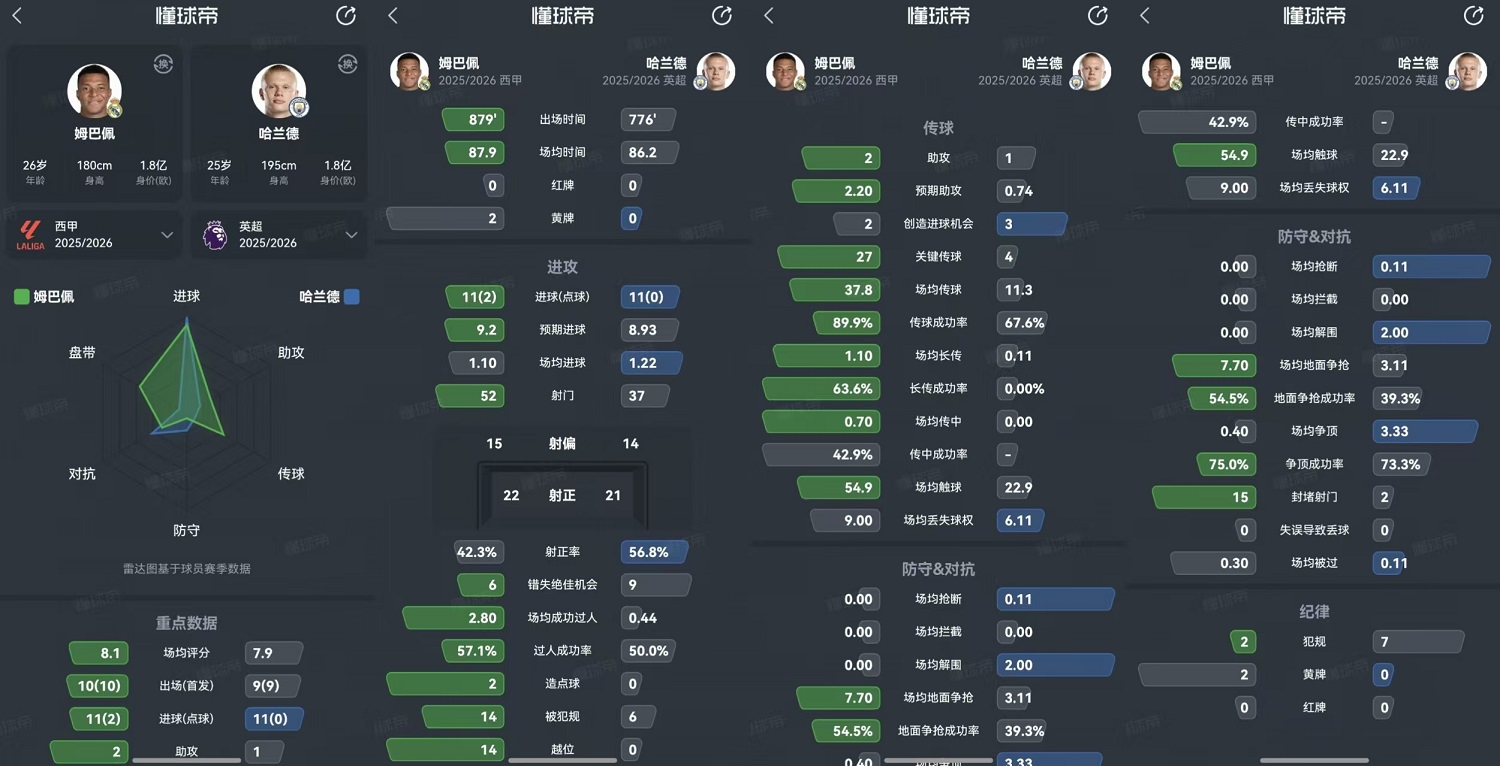Tap the refresh icon on the first panel
Viewport: 1500px width, 766px height.
tap(345, 16)
